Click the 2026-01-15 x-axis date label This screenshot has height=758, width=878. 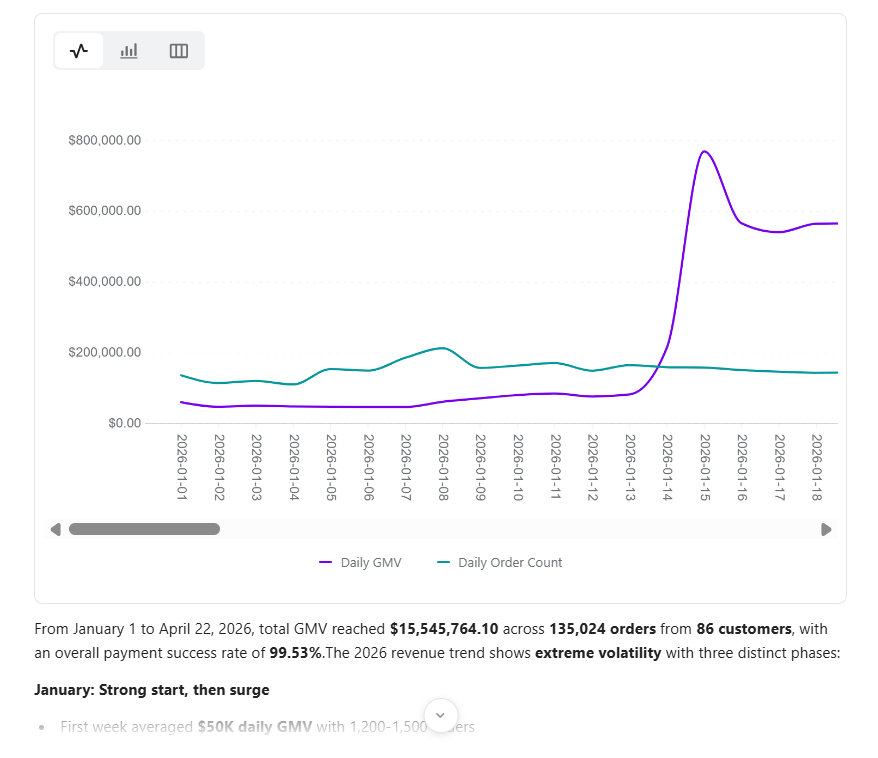[705, 467]
